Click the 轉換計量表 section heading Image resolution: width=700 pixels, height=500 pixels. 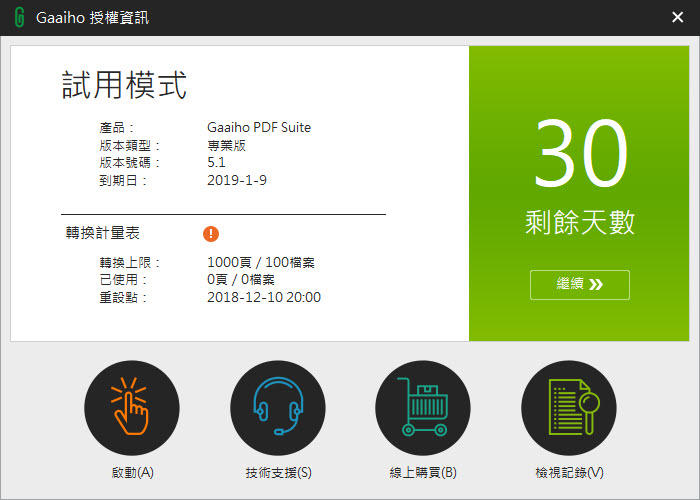coord(102,233)
